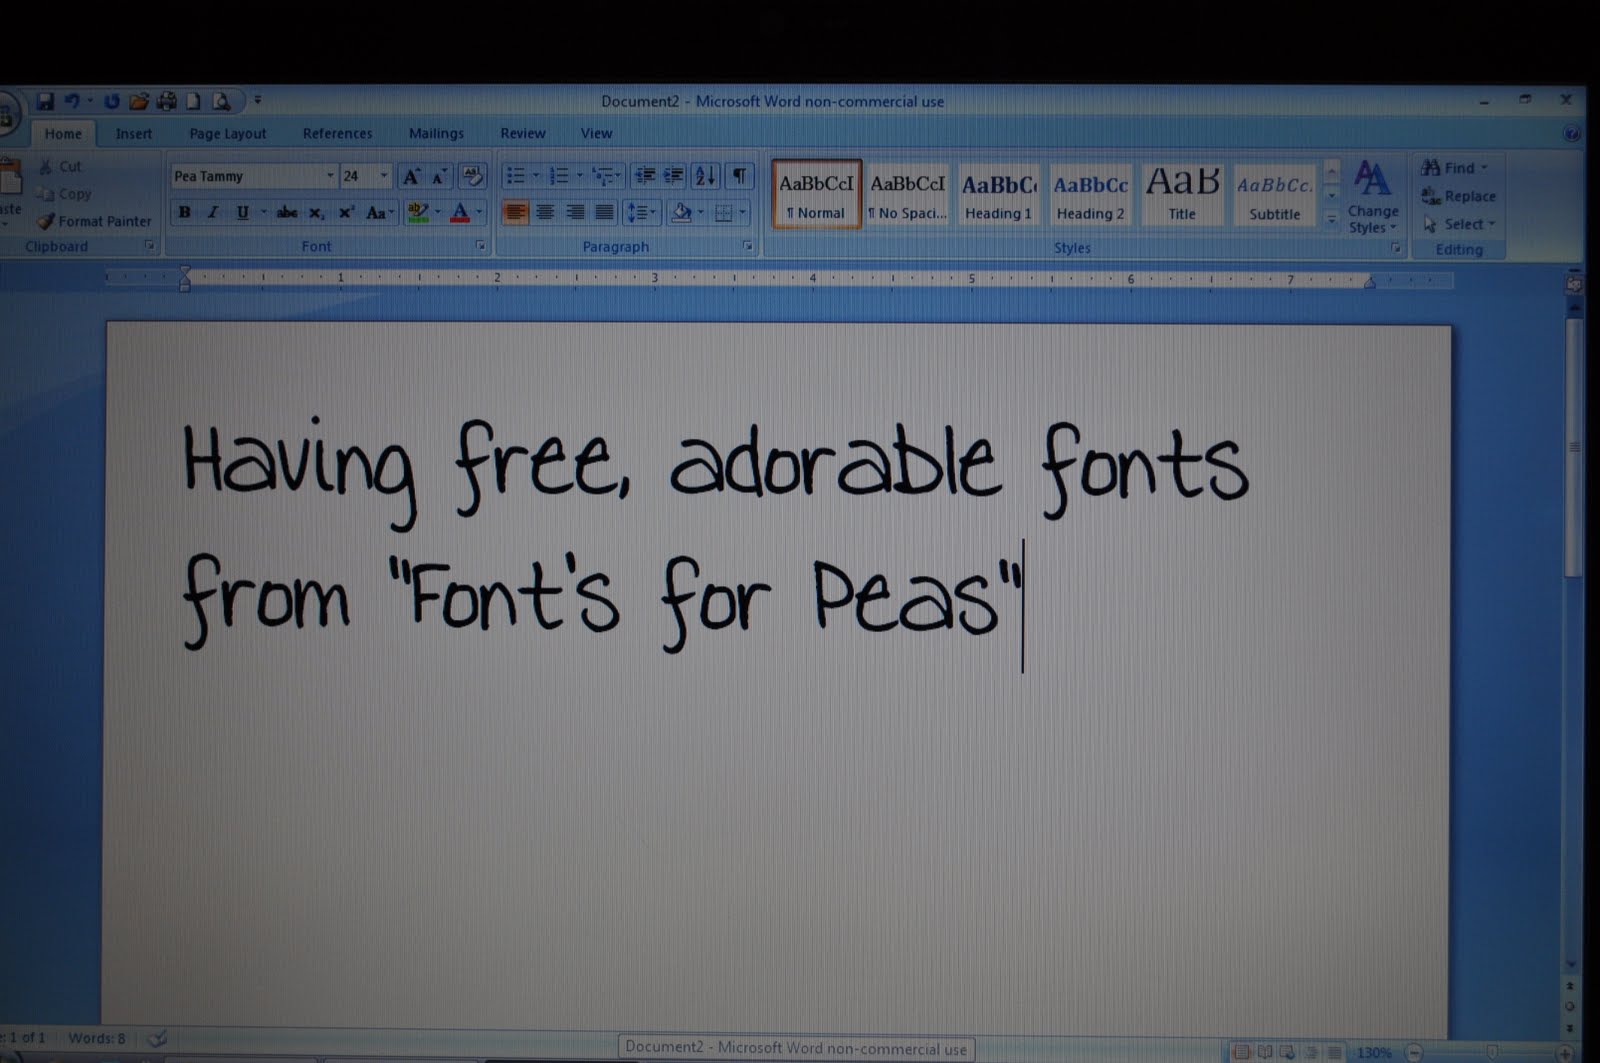The image size is (1600, 1063).
Task: Click the New blank document icon
Action: click(194, 101)
